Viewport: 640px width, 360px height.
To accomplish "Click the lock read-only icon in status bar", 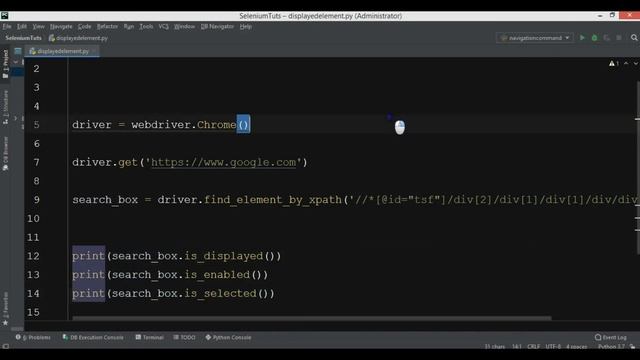I will [x=632, y=347].
